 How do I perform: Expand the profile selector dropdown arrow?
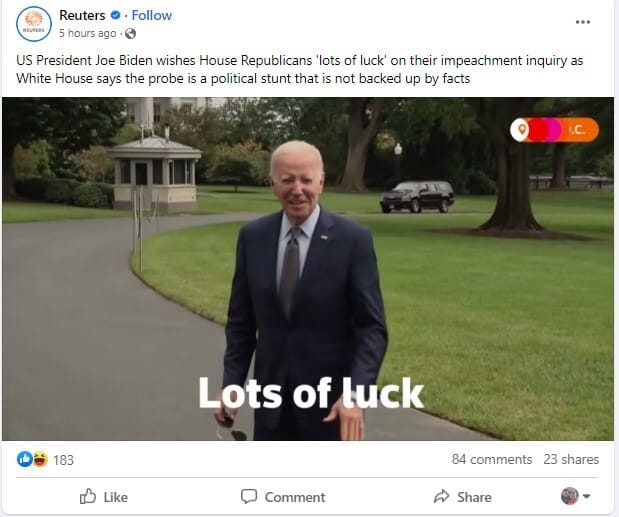tap(587, 496)
